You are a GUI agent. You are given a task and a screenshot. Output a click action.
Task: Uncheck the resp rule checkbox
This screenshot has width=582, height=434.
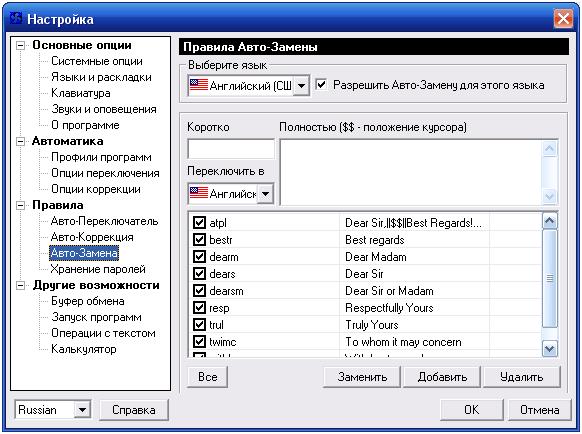click(x=199, y=307)
